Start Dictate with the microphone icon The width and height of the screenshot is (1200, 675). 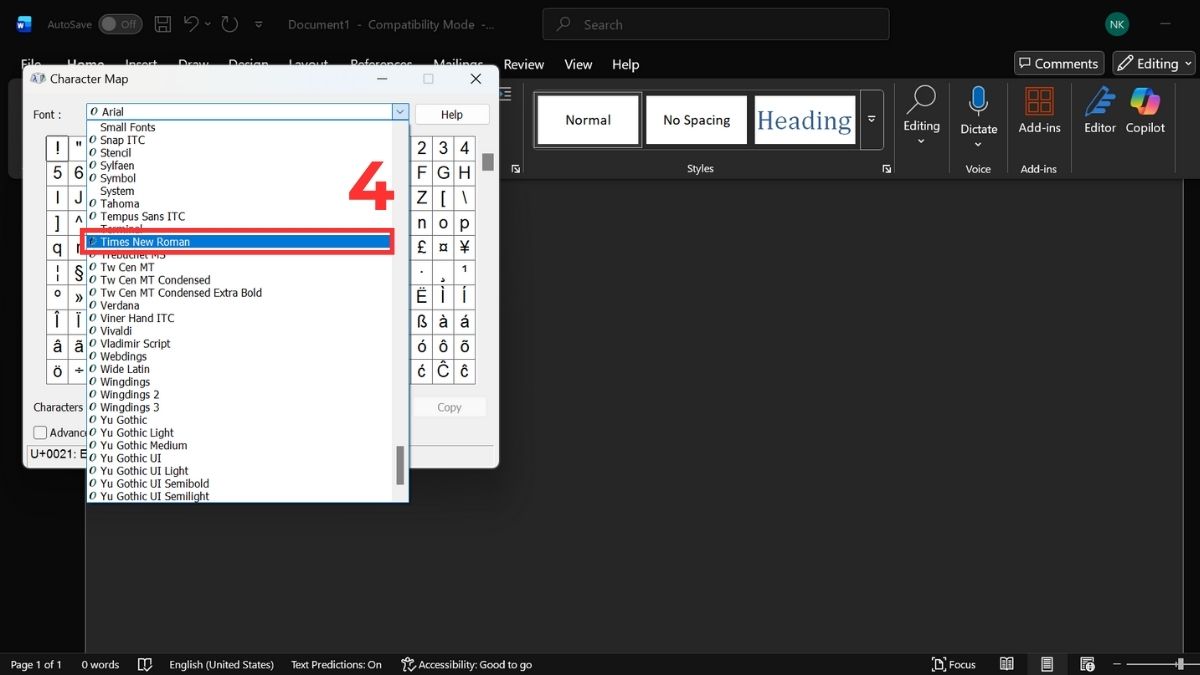(x=978, y=101)
